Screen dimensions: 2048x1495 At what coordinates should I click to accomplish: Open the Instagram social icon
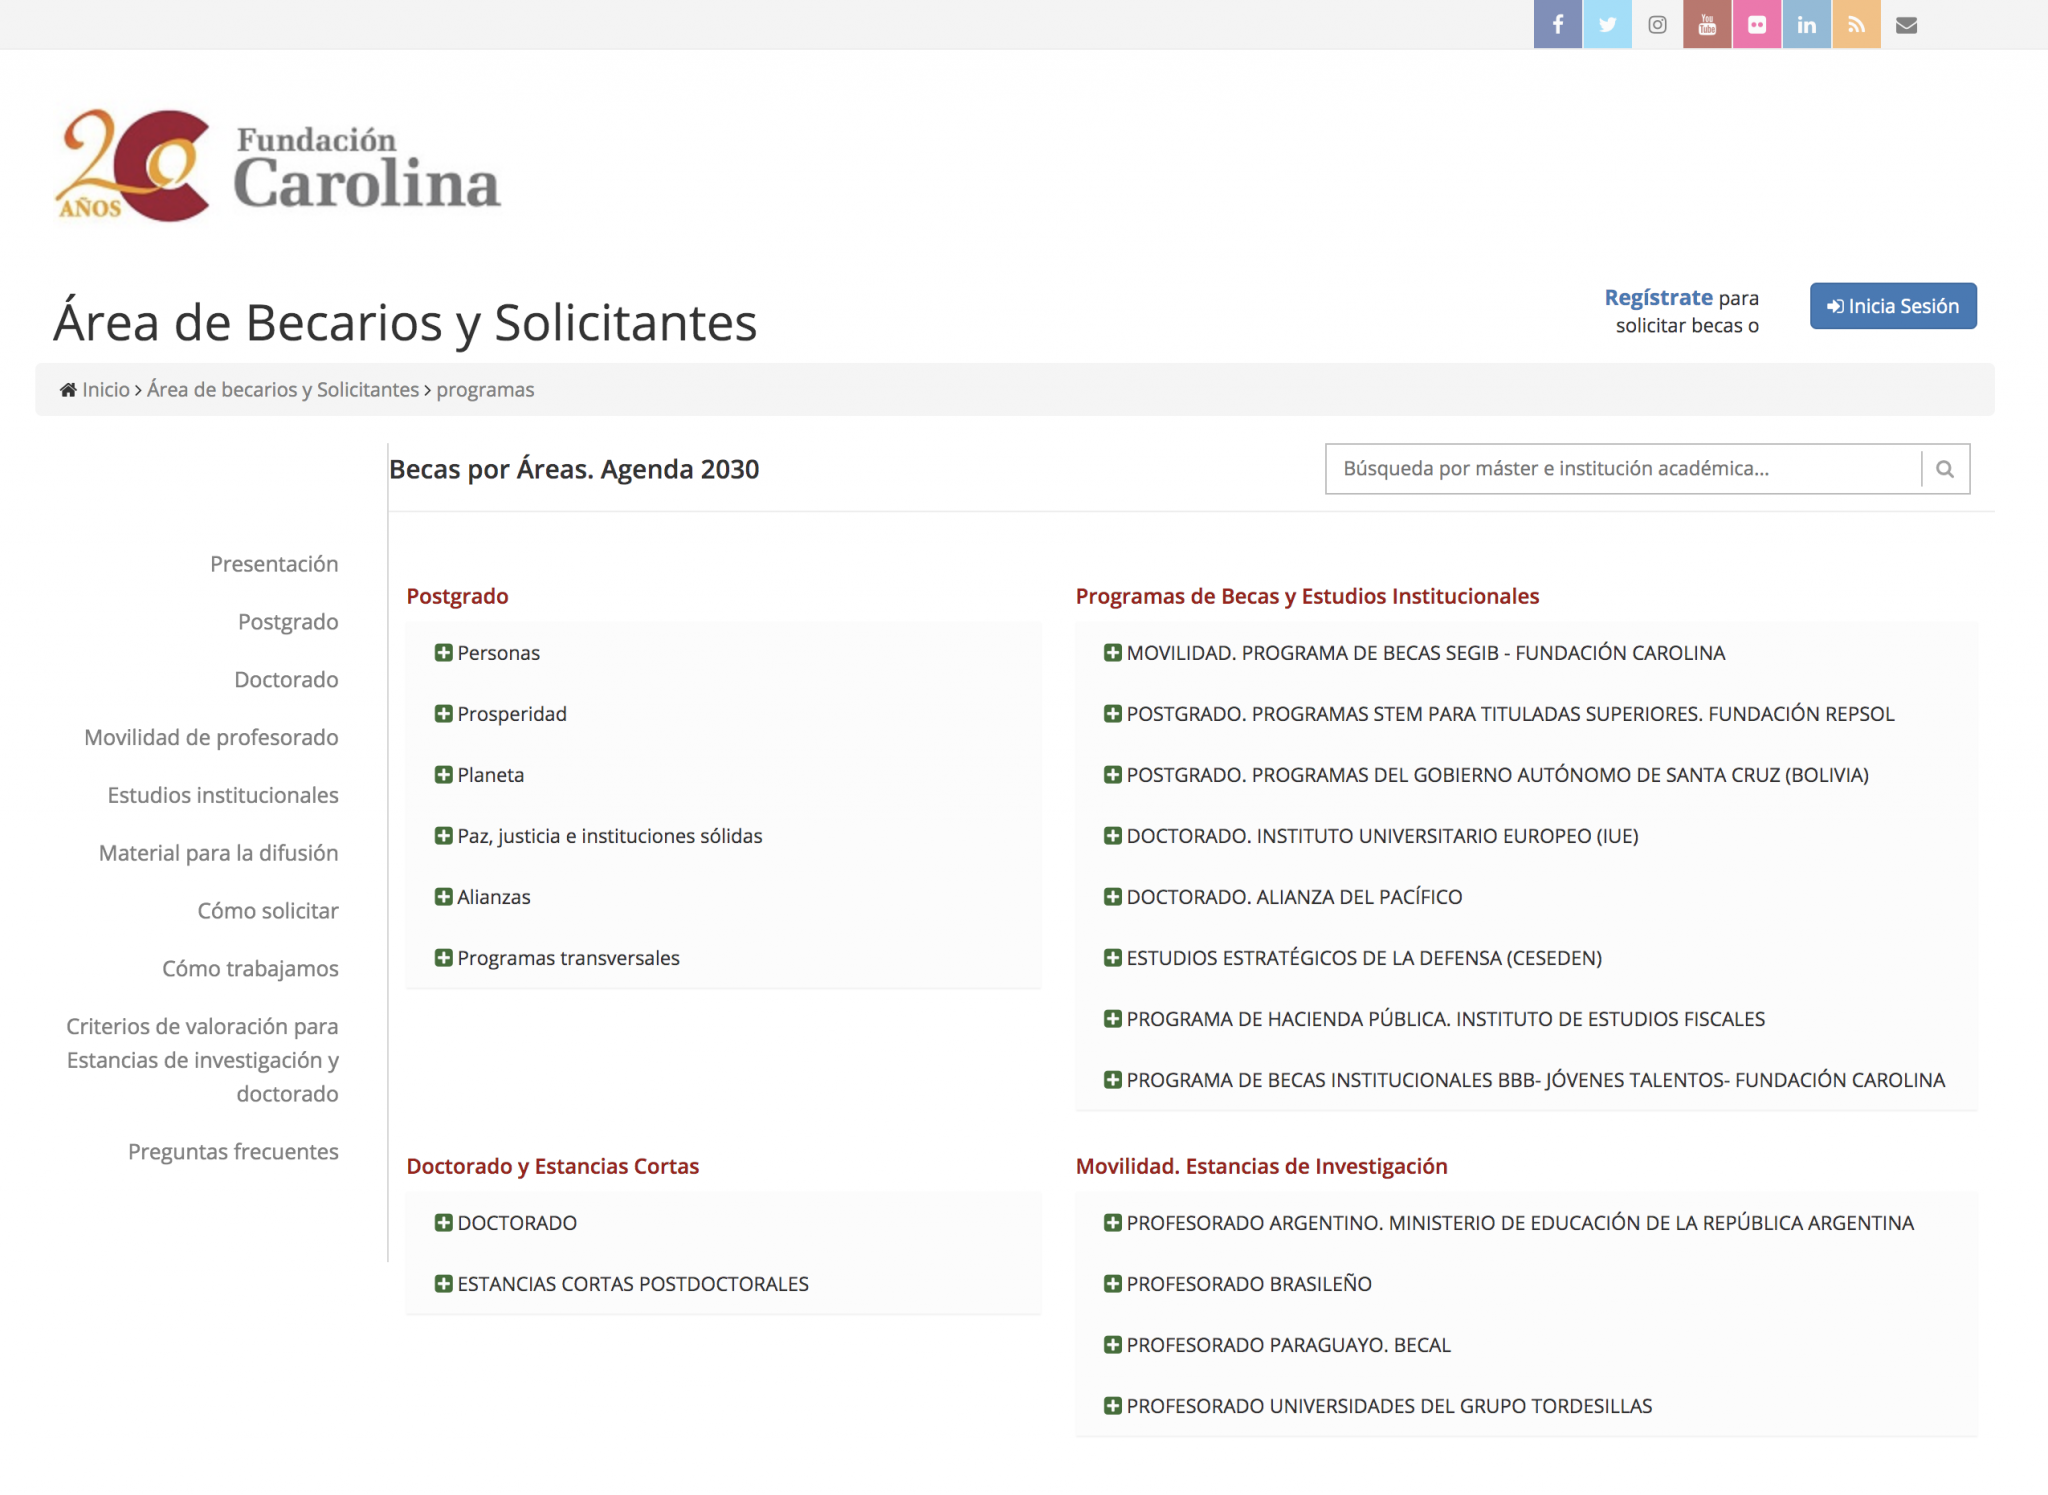(1657, 24)
